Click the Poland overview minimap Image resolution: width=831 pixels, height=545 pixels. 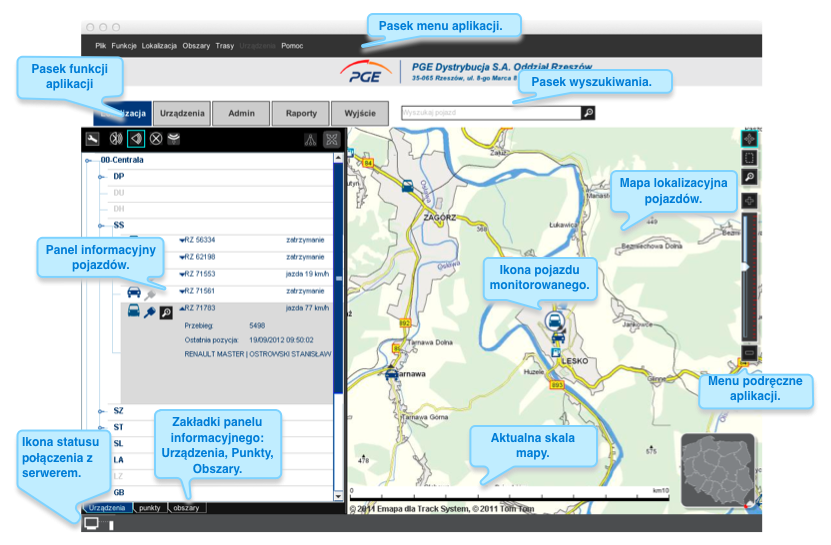pos(718,470)
